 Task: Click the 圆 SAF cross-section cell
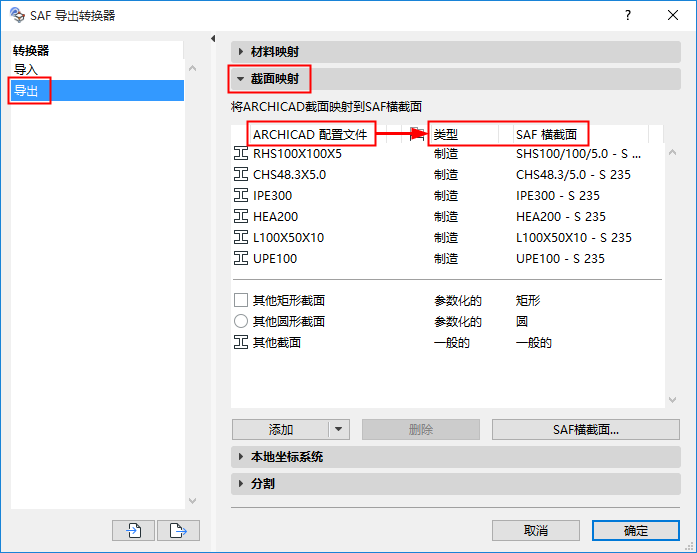coord(522,321)
